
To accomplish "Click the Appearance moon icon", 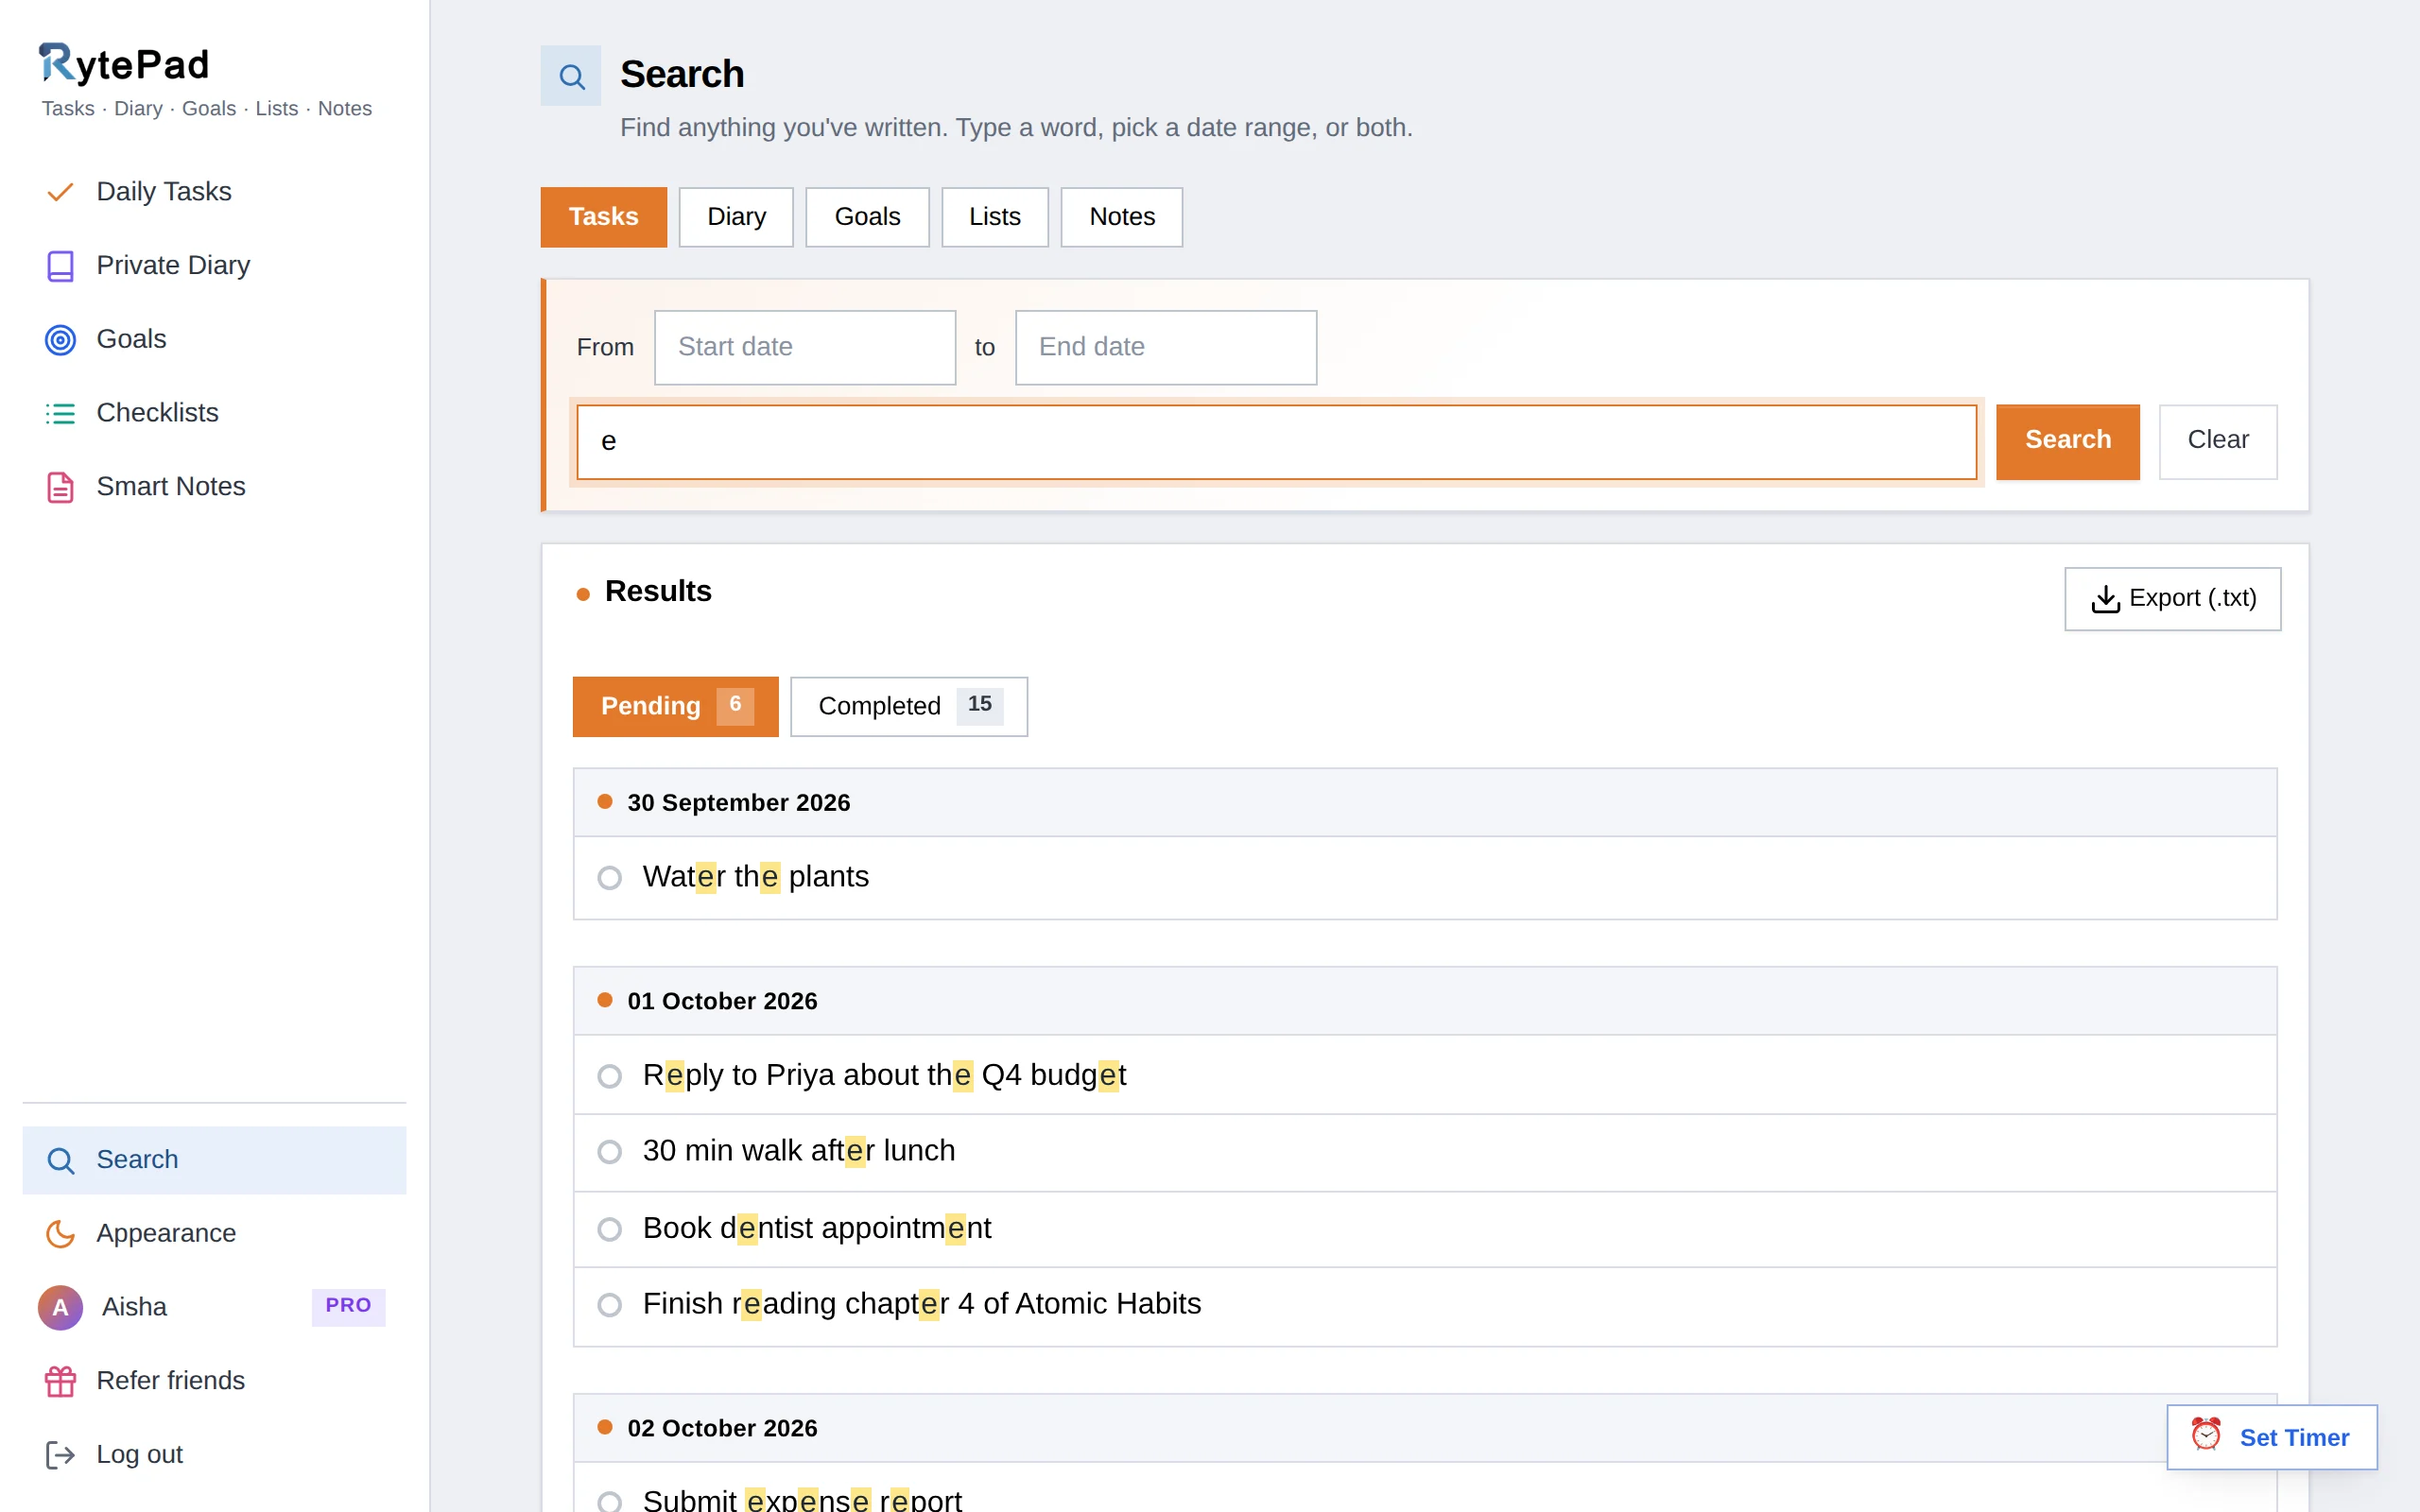I will (60, 1234).
